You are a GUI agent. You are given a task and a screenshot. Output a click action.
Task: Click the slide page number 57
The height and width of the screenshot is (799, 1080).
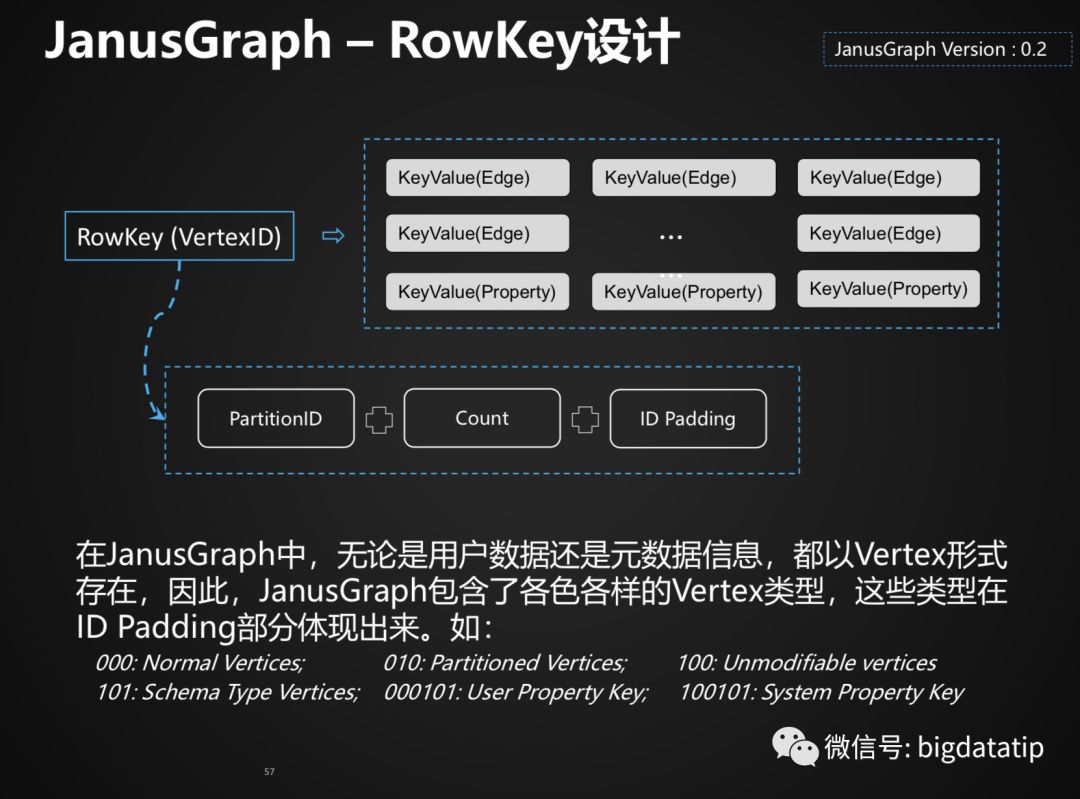tap(269, 771)
